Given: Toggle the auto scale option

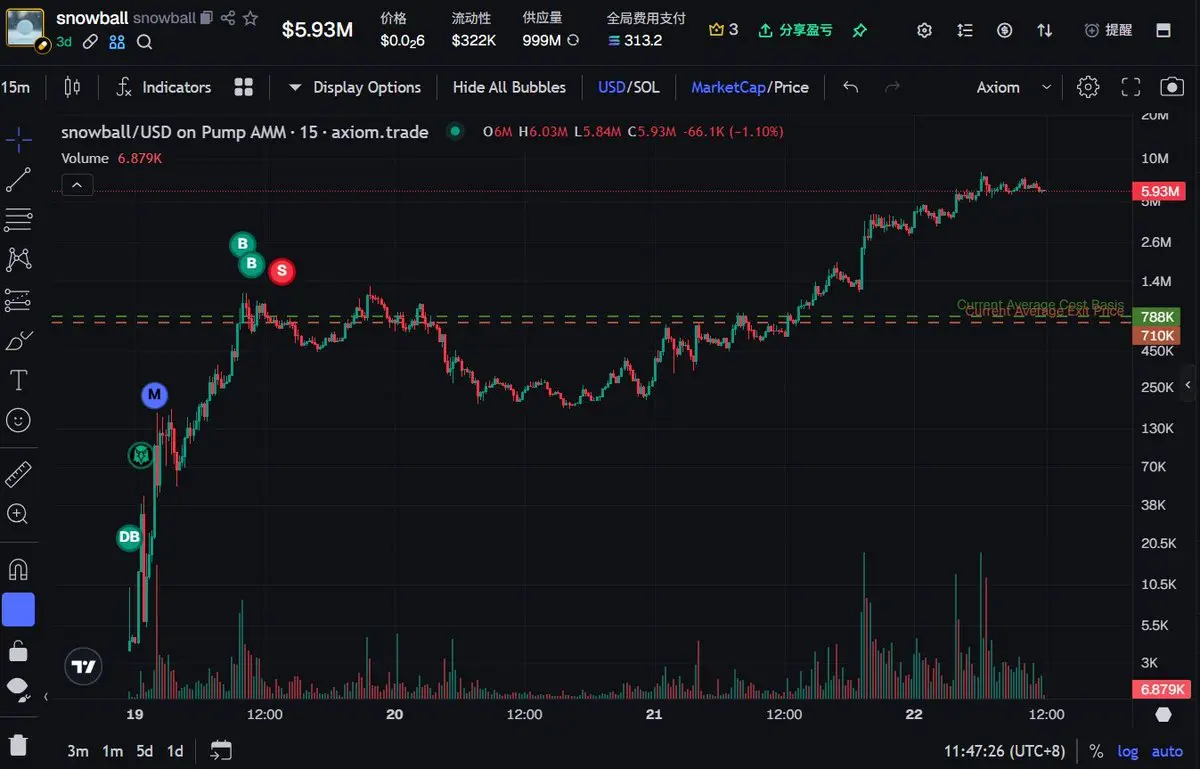Looking at the screenshot, I should 1167,751.
